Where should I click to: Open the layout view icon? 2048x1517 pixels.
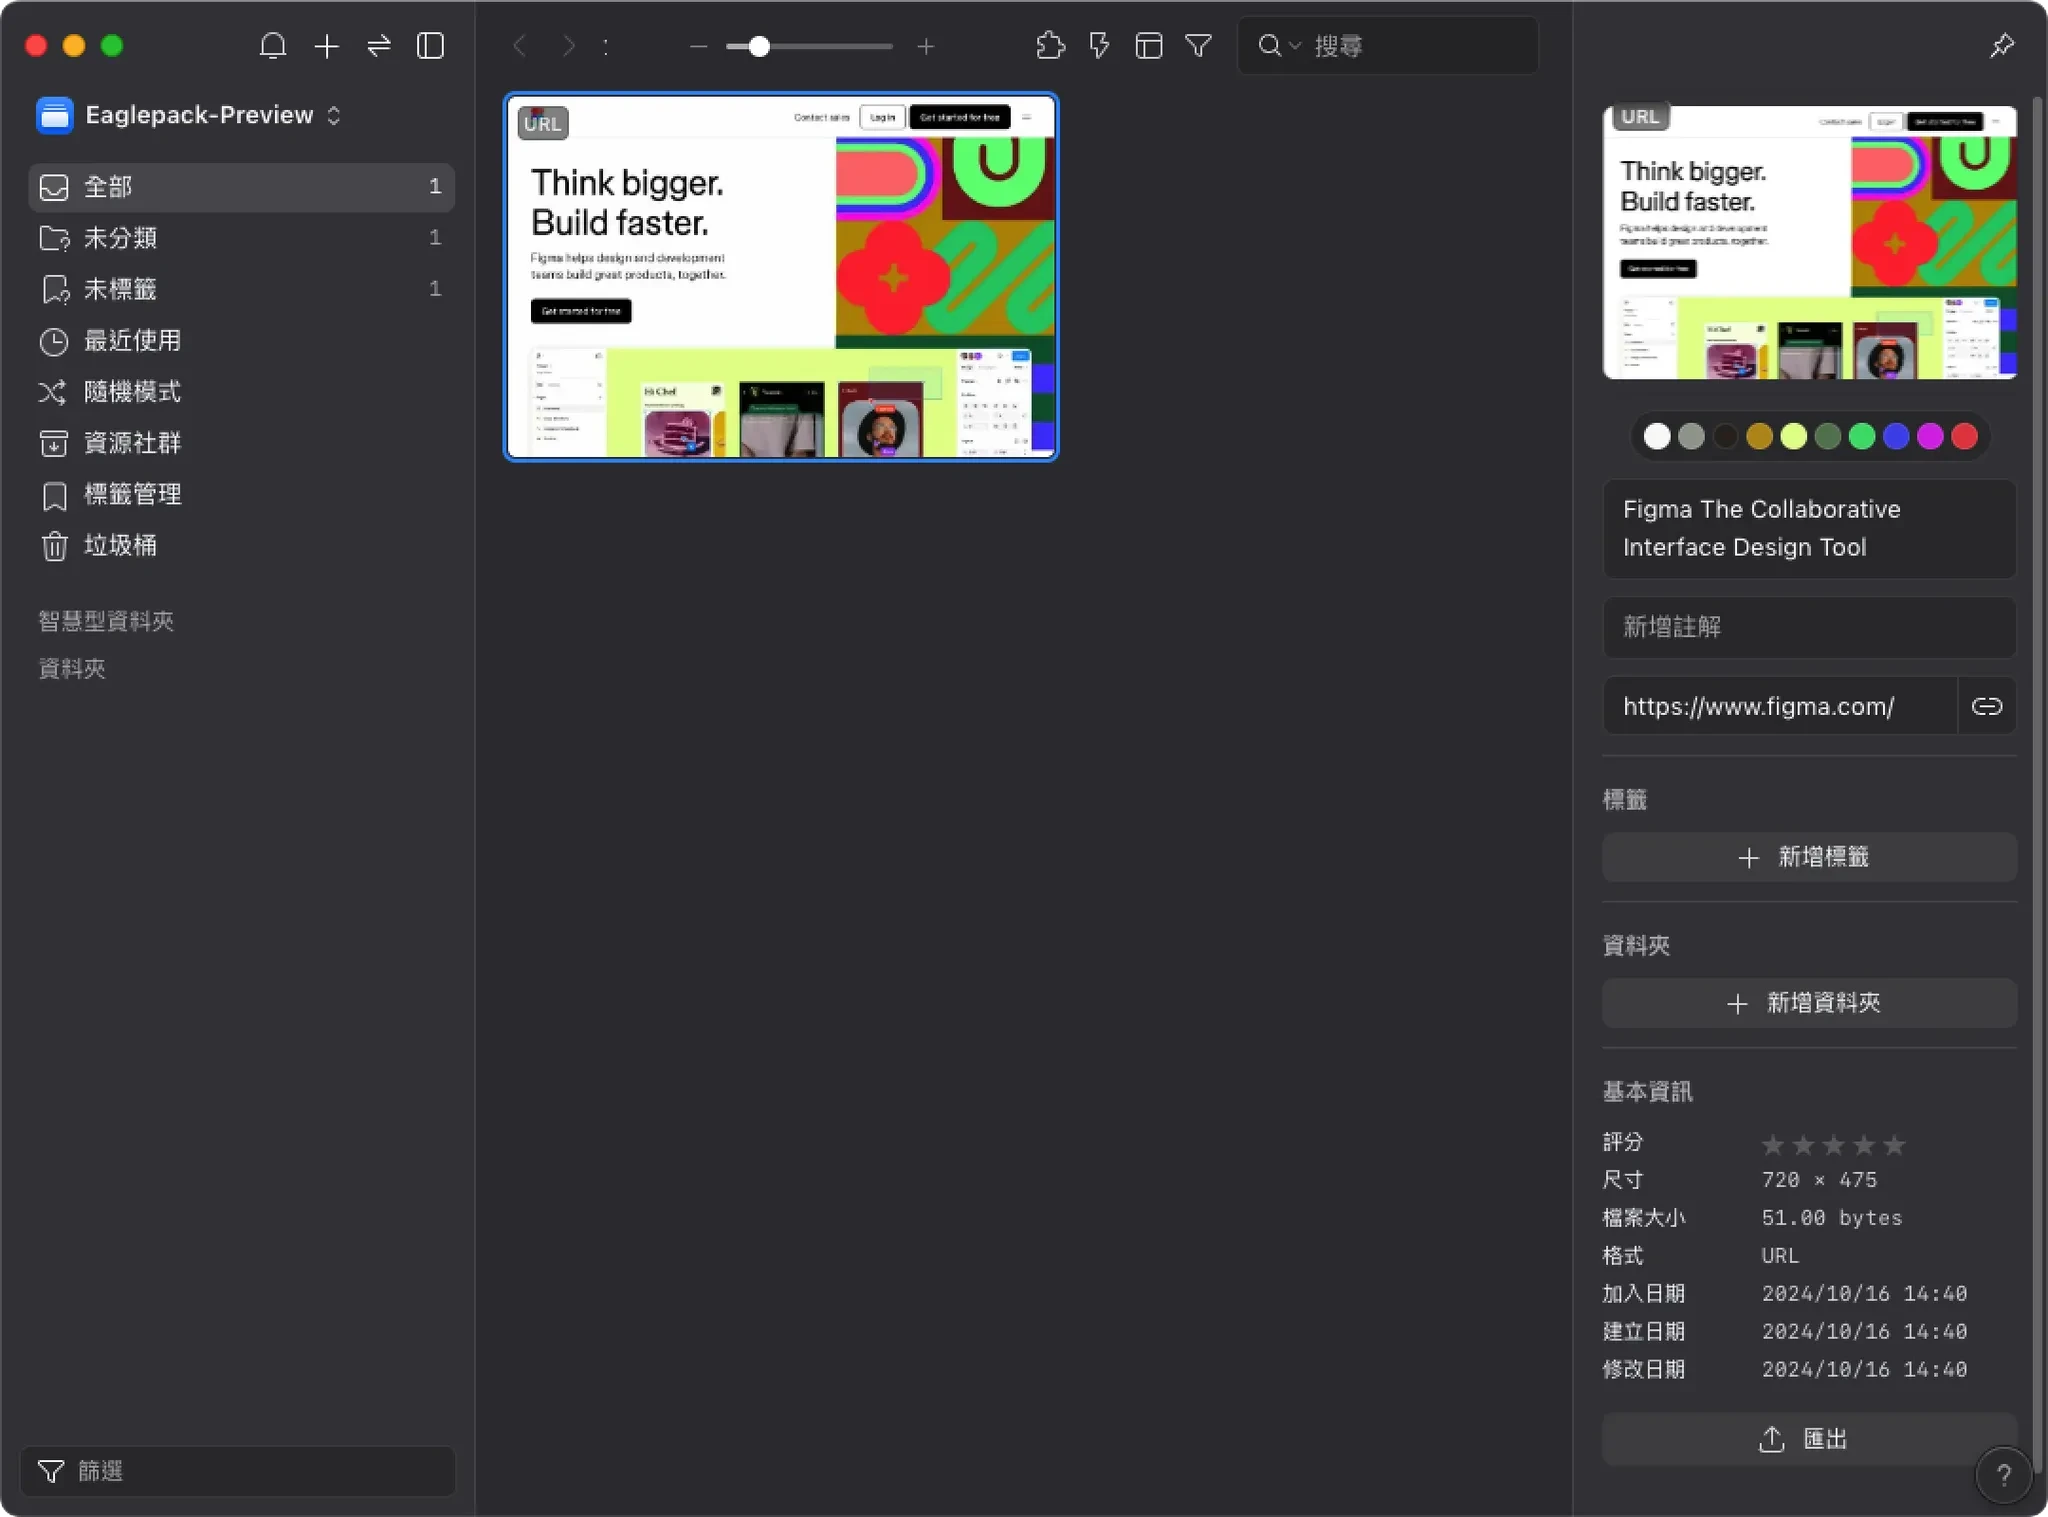(1149, 46)
